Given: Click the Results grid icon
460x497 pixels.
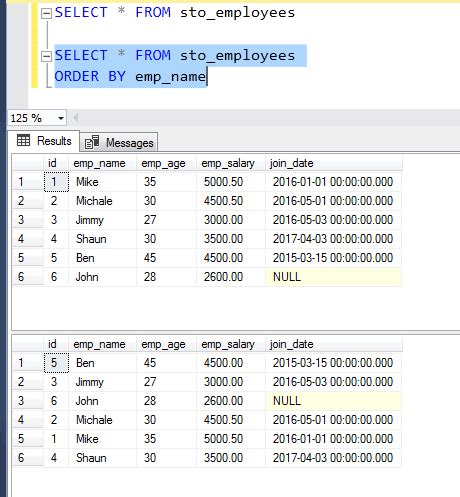Looking at the screenshot, I should coord(23,141).
